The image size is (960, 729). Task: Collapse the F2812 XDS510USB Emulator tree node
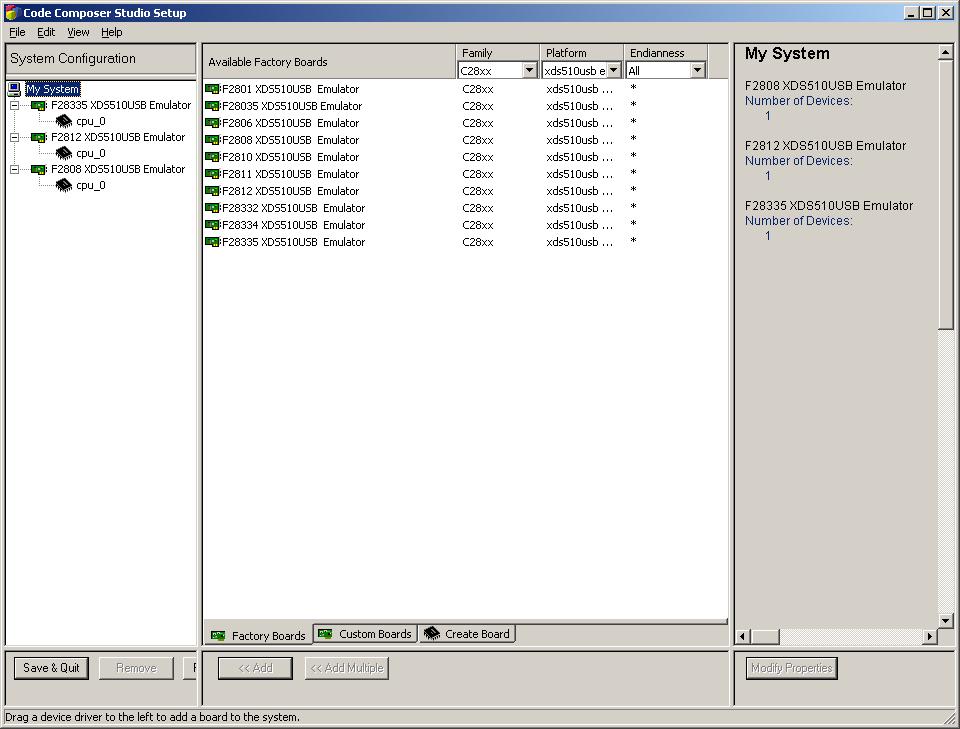[x=15, y=137]
